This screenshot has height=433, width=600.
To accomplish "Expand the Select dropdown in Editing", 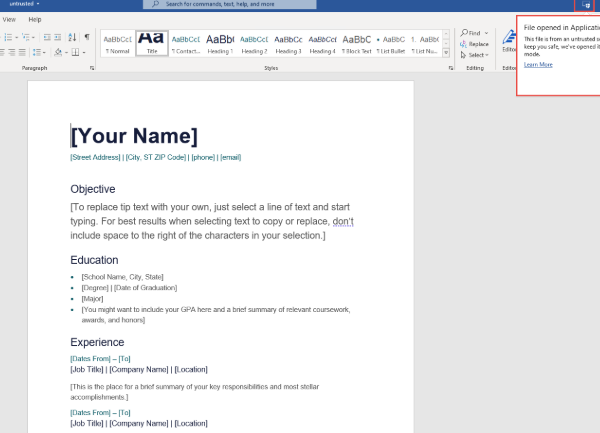I will [475, 55].
